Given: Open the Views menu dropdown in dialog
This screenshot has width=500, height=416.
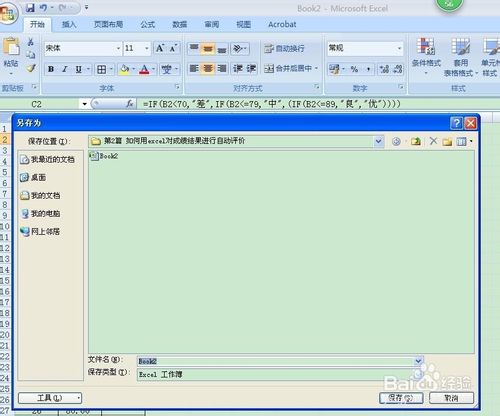Looking at the screenshot, I should (x=464, y=142).
